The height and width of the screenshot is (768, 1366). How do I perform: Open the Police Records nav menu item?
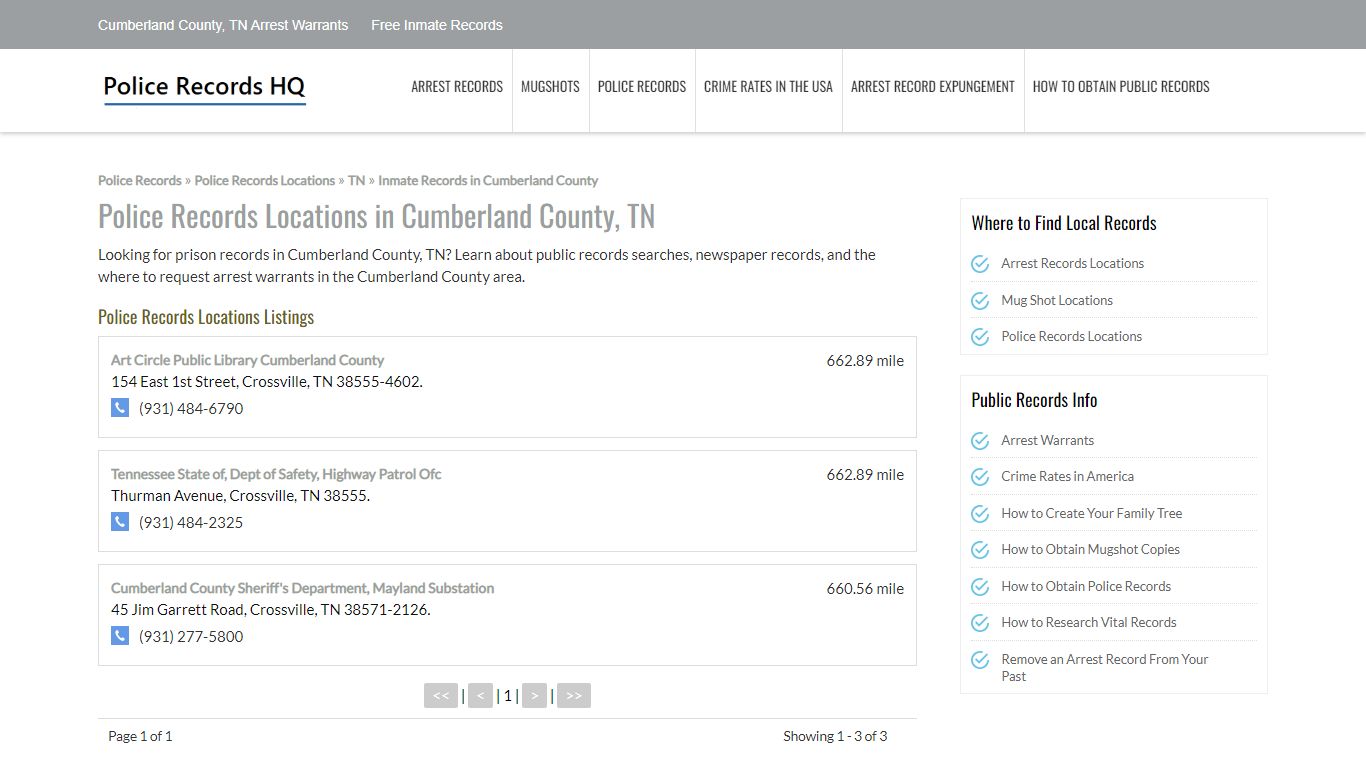pos(642,87)
